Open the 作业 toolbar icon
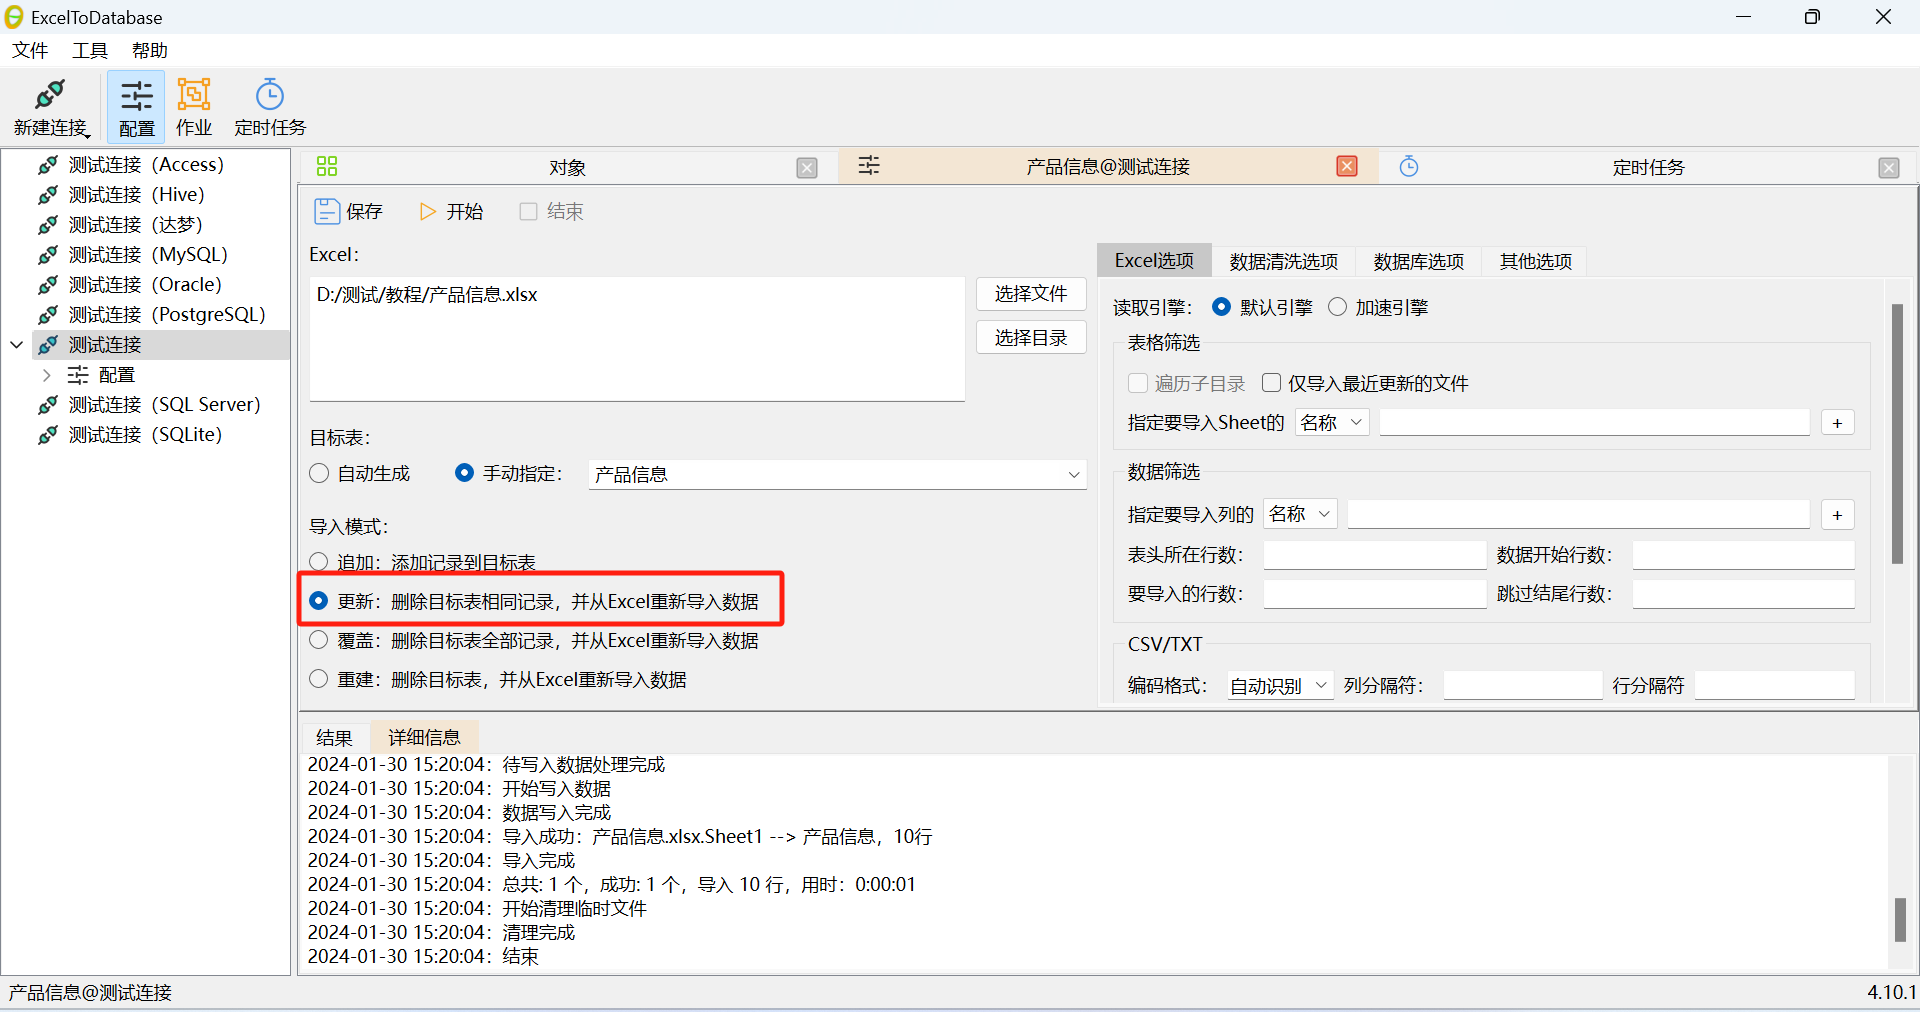This screenshot has height=1012, width=1920. point(194,94)
